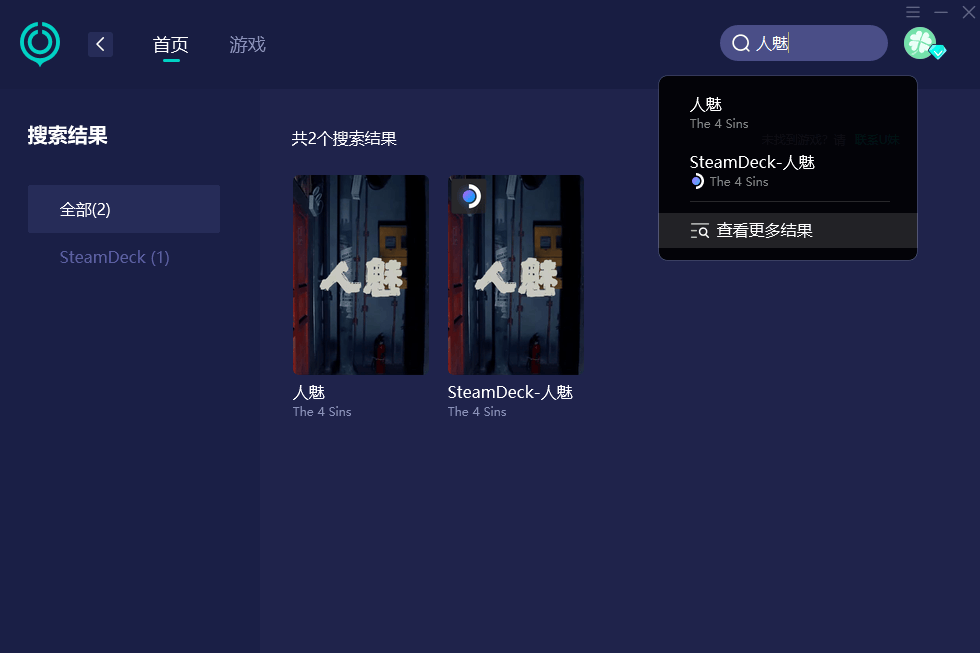
Task: Open the SteamDeck-人魅 cover thumbnail
Action: [516, 275]
